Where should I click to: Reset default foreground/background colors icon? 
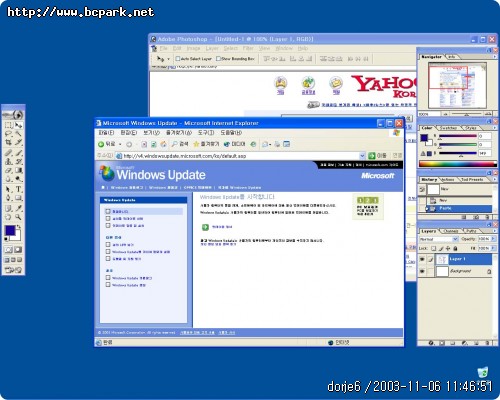click(x=6, y=239)
